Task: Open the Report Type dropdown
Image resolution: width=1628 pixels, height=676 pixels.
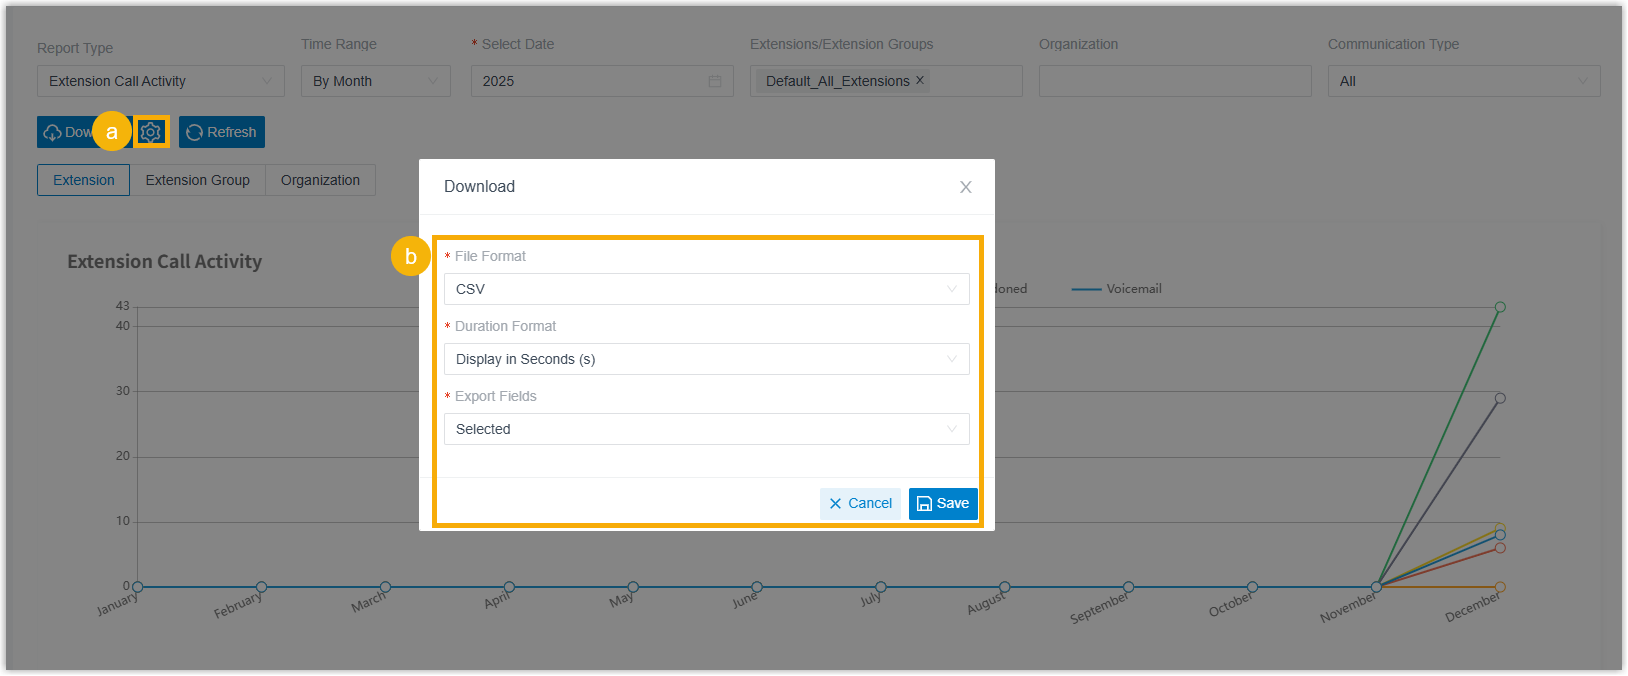Action: (160, 81)
